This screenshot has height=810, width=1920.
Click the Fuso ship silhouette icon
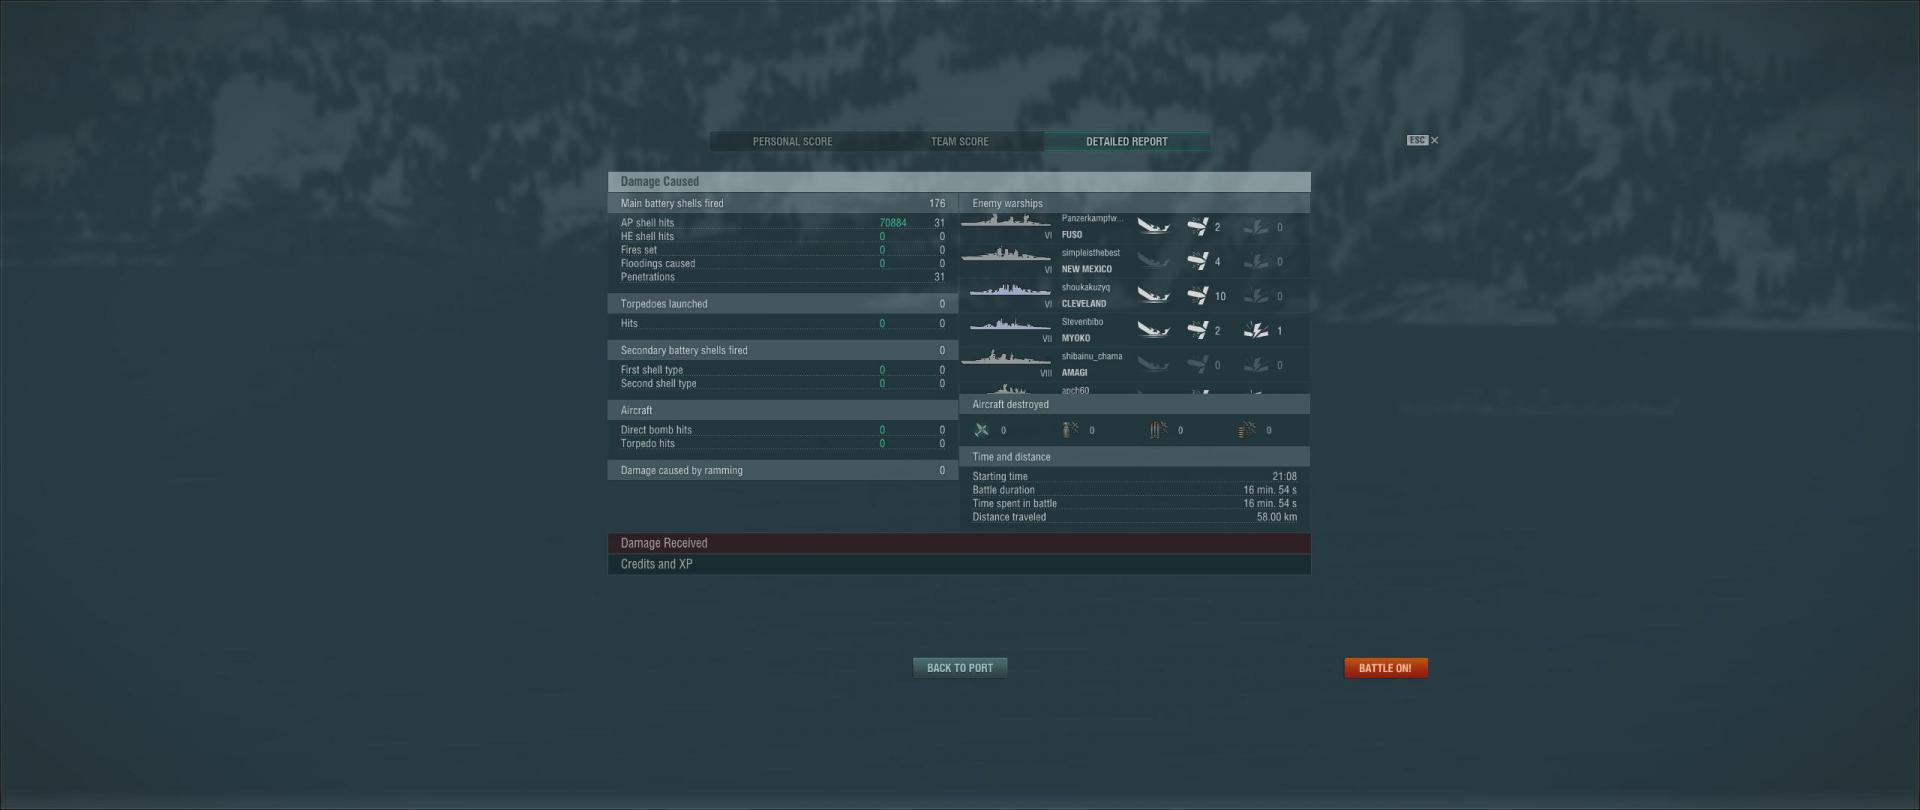1006,222
